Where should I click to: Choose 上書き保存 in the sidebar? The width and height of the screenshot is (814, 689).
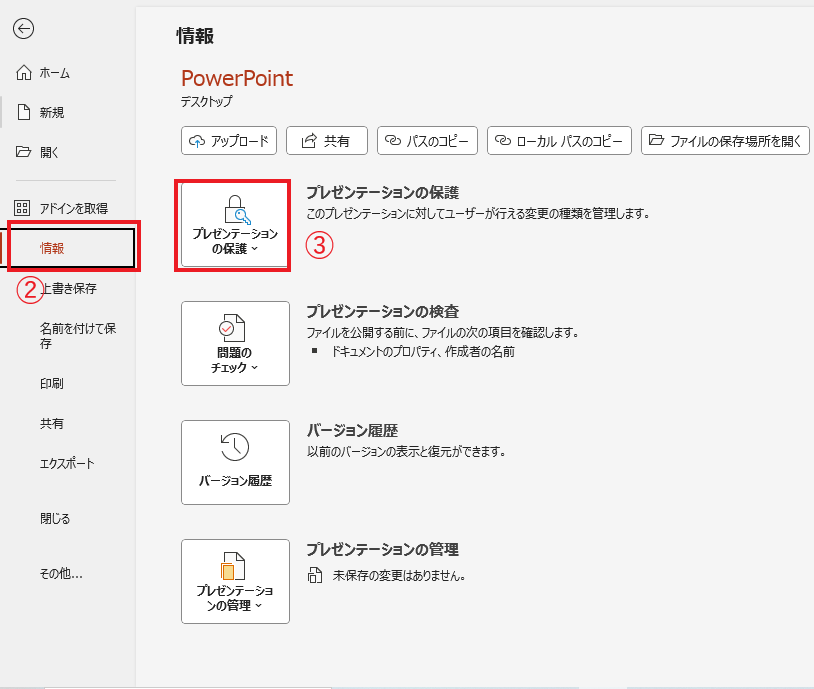(69, 288)
